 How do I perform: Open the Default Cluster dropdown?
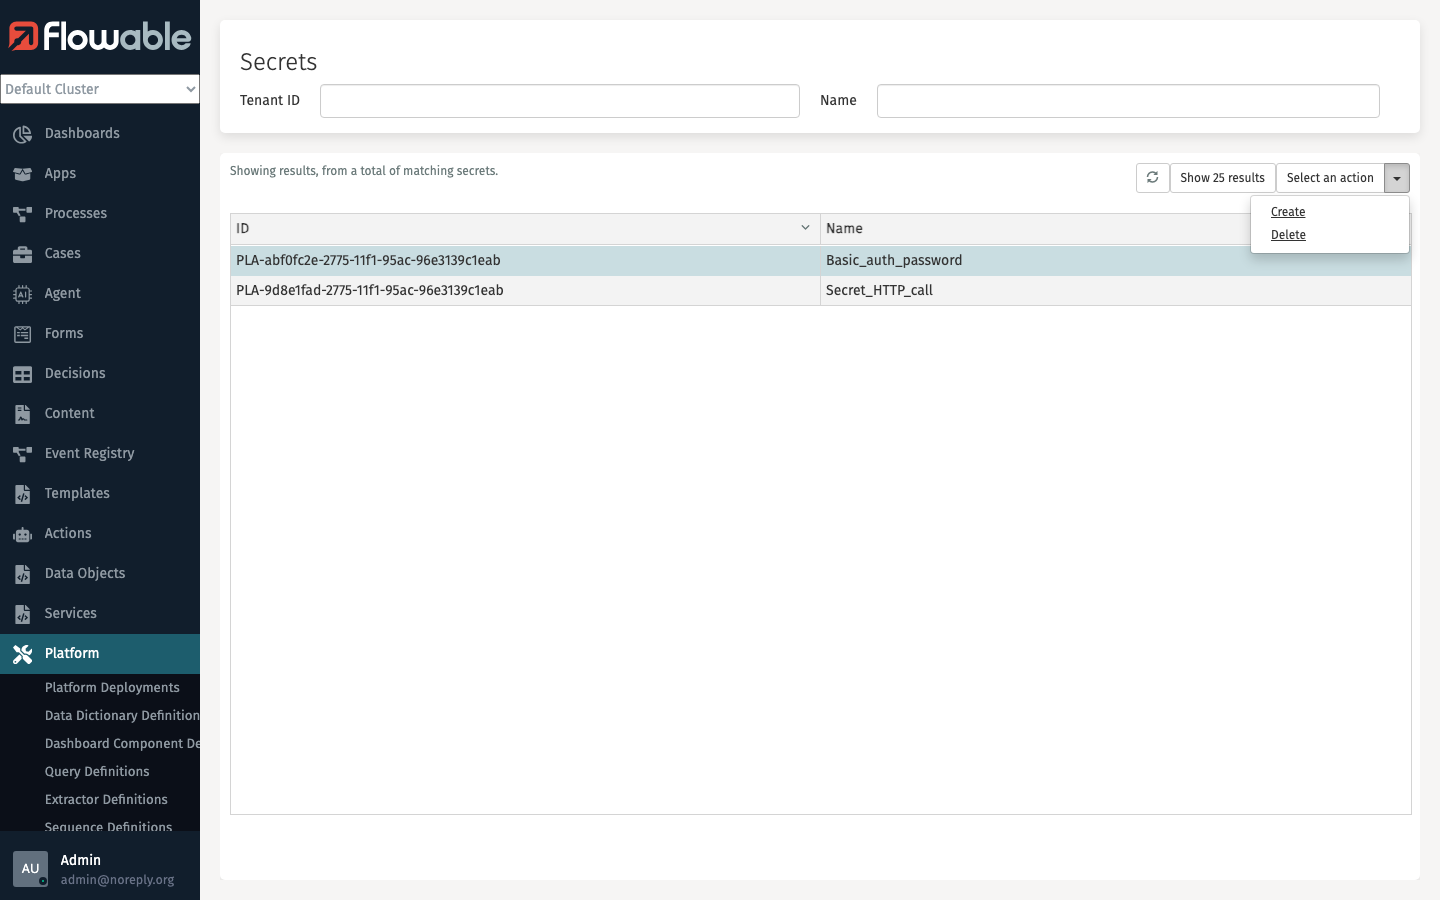point(100,89)
